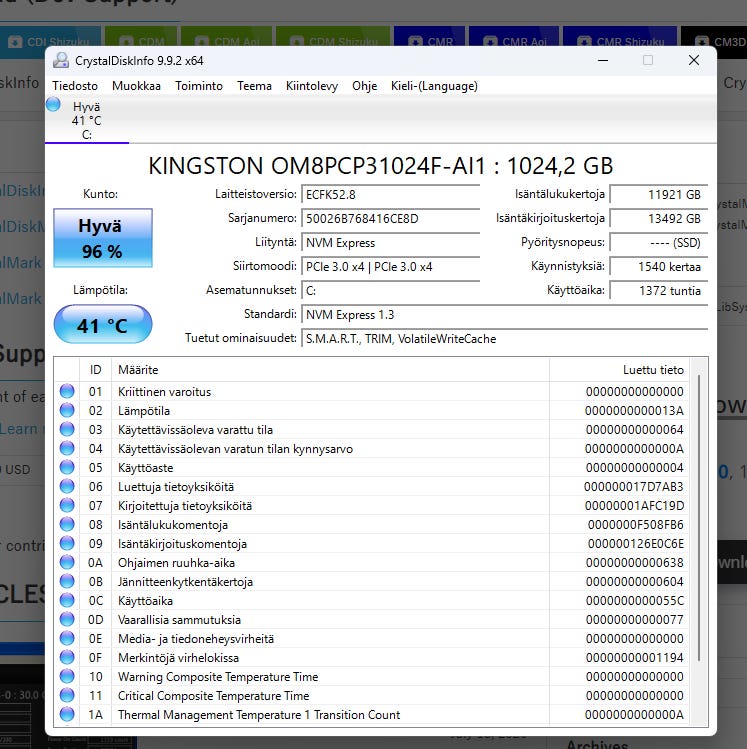Click status orb of Critical Composite Temperature Time row
The image size is (747, 749).
click(x=67, y=696)
